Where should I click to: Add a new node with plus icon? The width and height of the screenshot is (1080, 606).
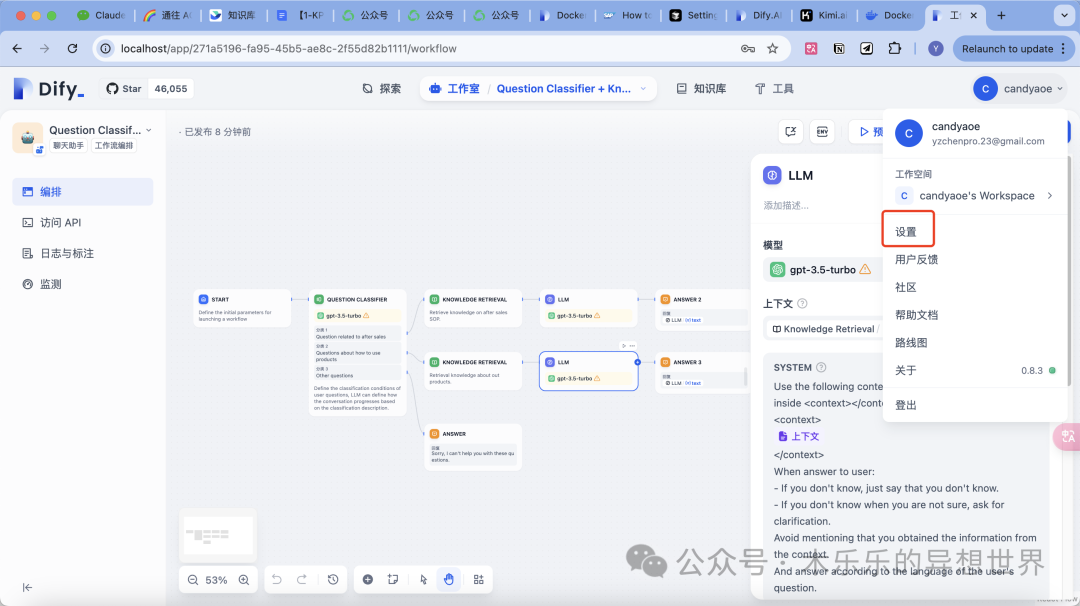pos(368,580)
